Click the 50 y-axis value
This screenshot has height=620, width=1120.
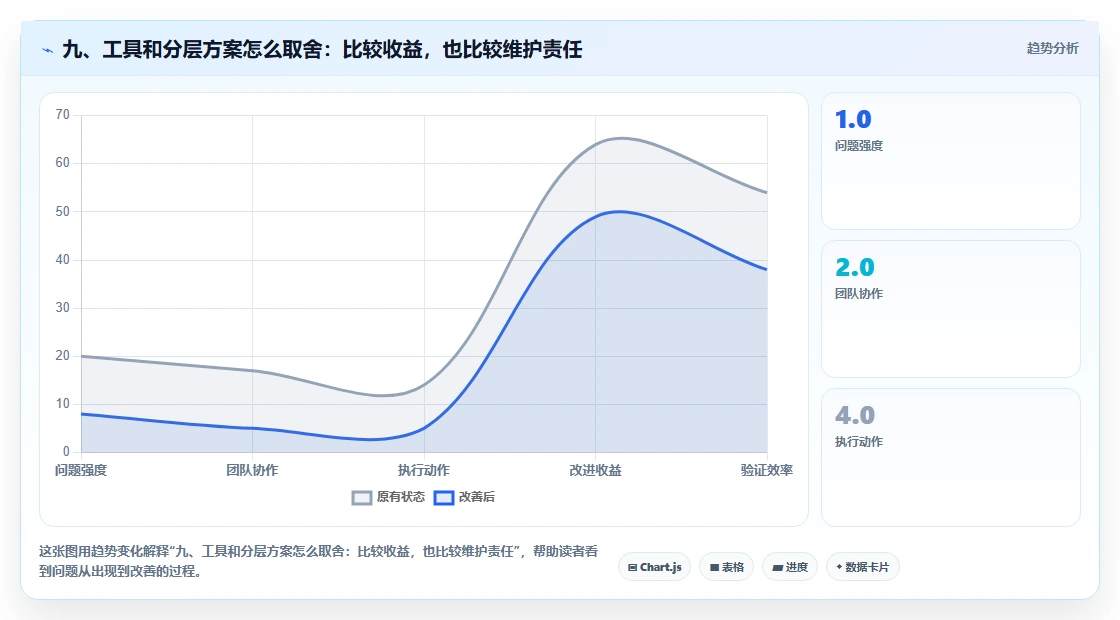pos(63,211)
